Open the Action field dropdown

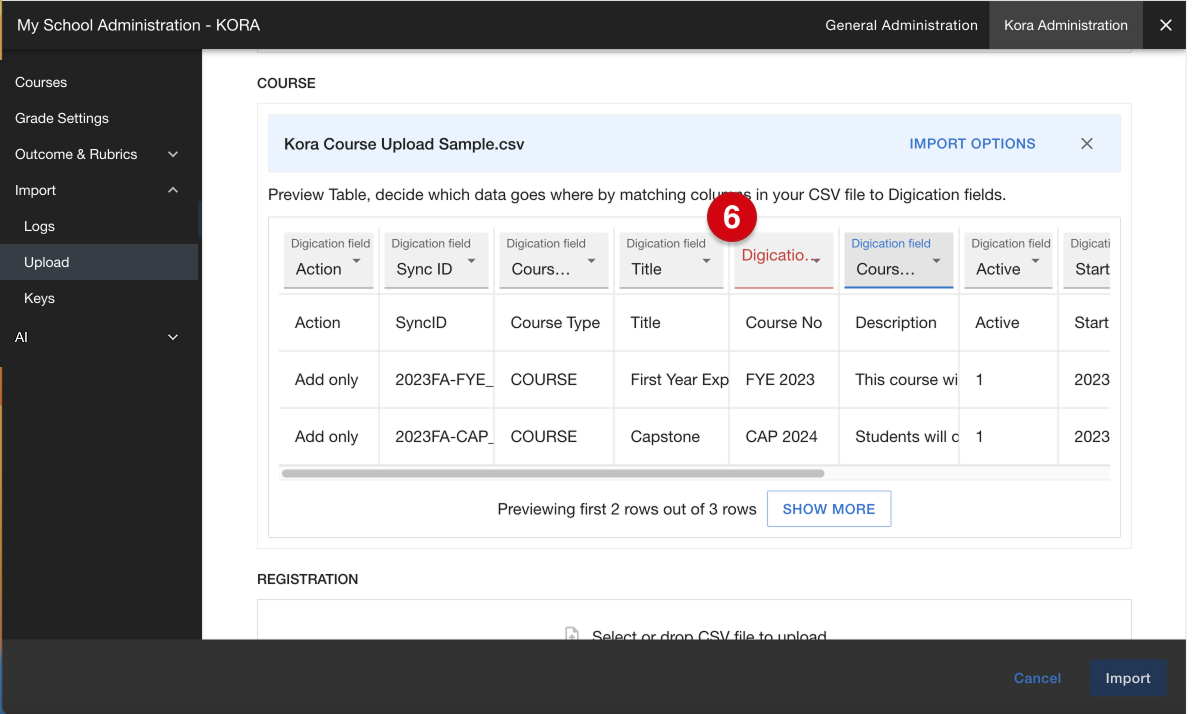point(329,260)
